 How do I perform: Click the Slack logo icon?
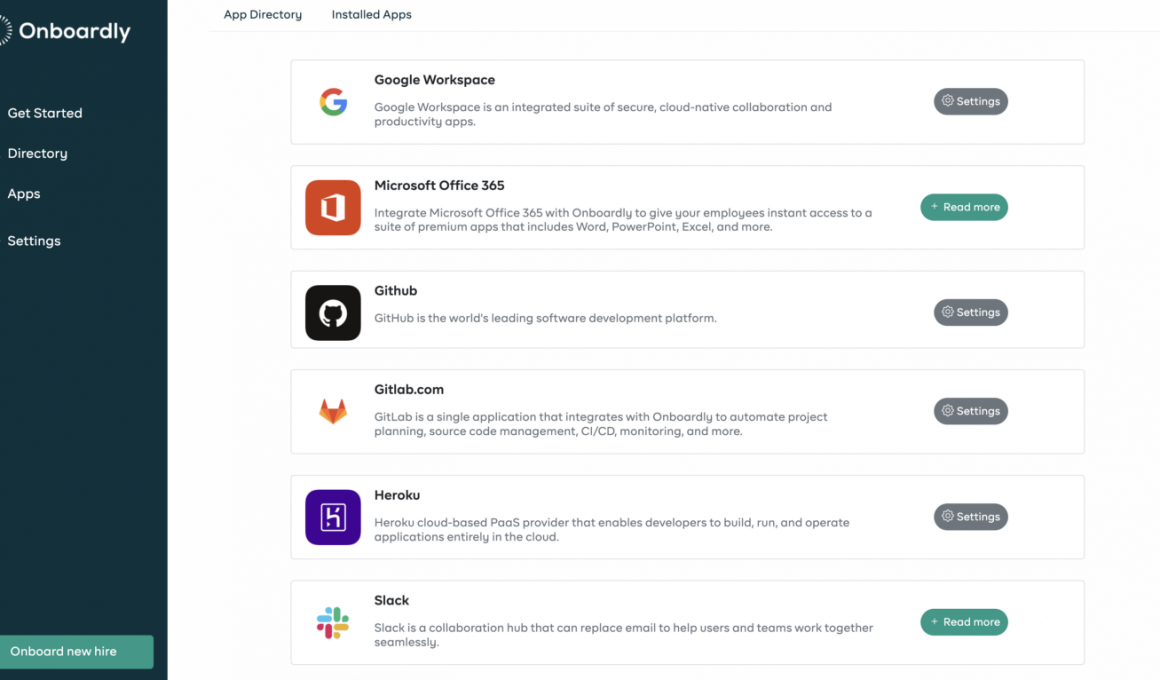pyautogui.click(x=333, y=623)
